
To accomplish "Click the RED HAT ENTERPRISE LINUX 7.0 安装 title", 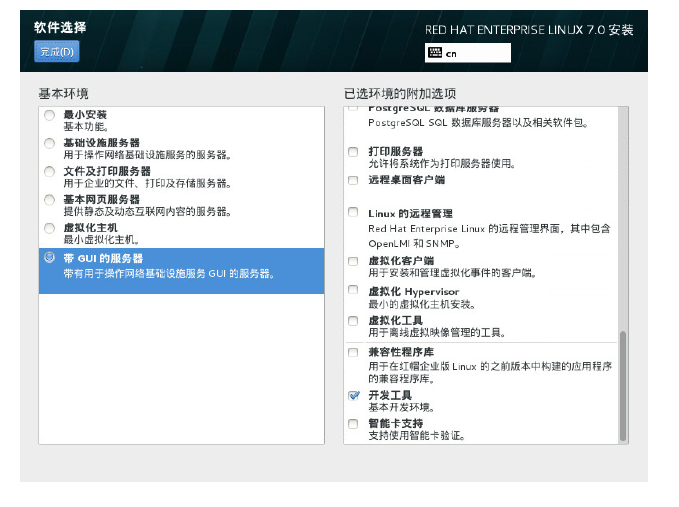I will coord(529,30).
